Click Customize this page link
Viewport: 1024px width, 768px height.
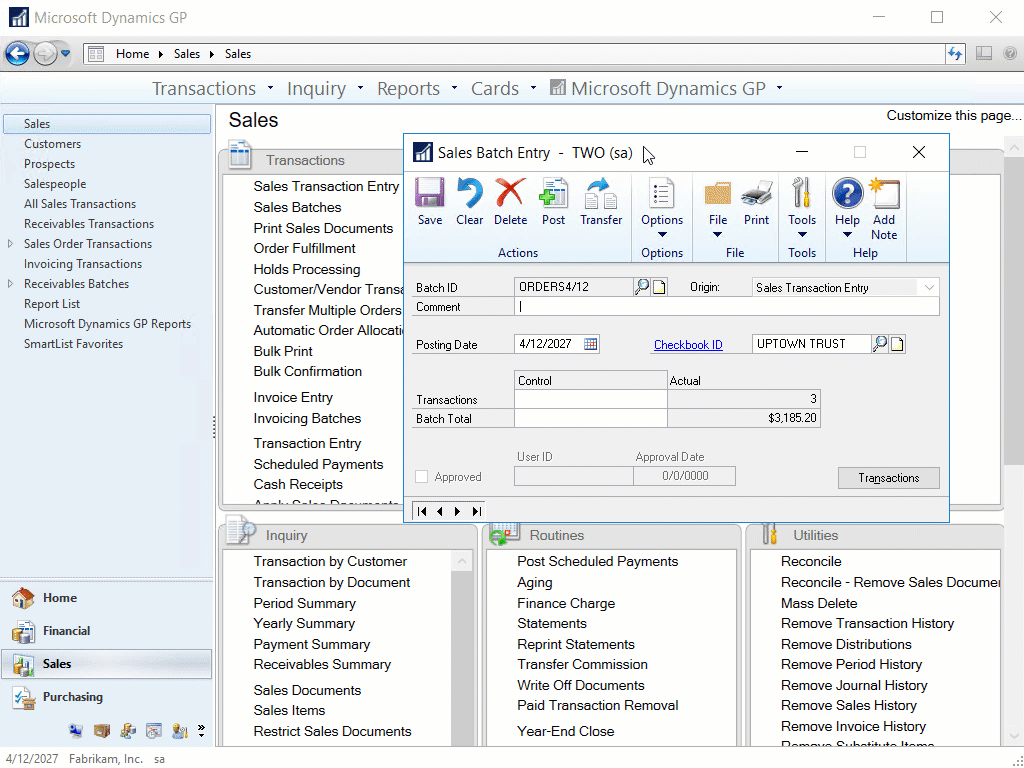click(953, 116)
